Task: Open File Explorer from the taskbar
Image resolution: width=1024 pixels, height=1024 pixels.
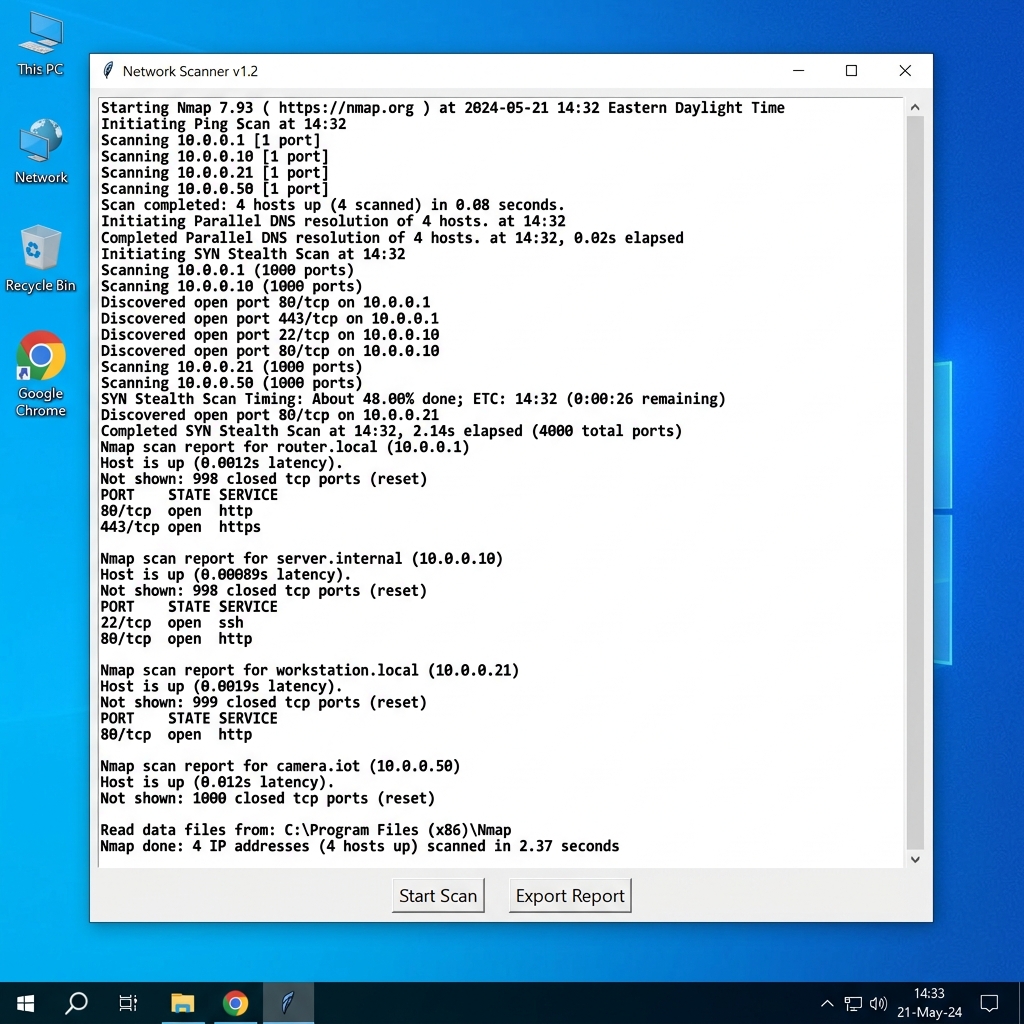Action: click(182, 1002)
